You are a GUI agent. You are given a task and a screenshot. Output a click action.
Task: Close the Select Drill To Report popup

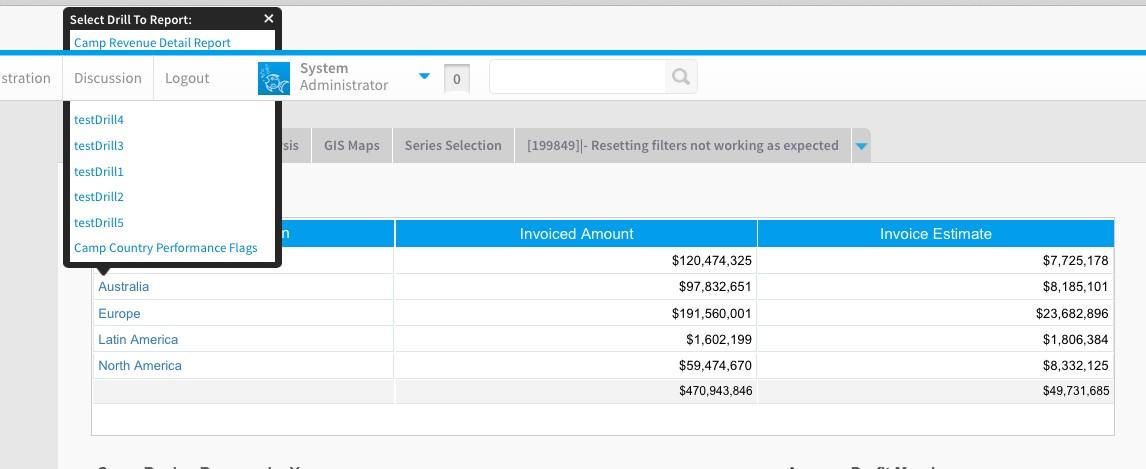(x=268, y=19)
